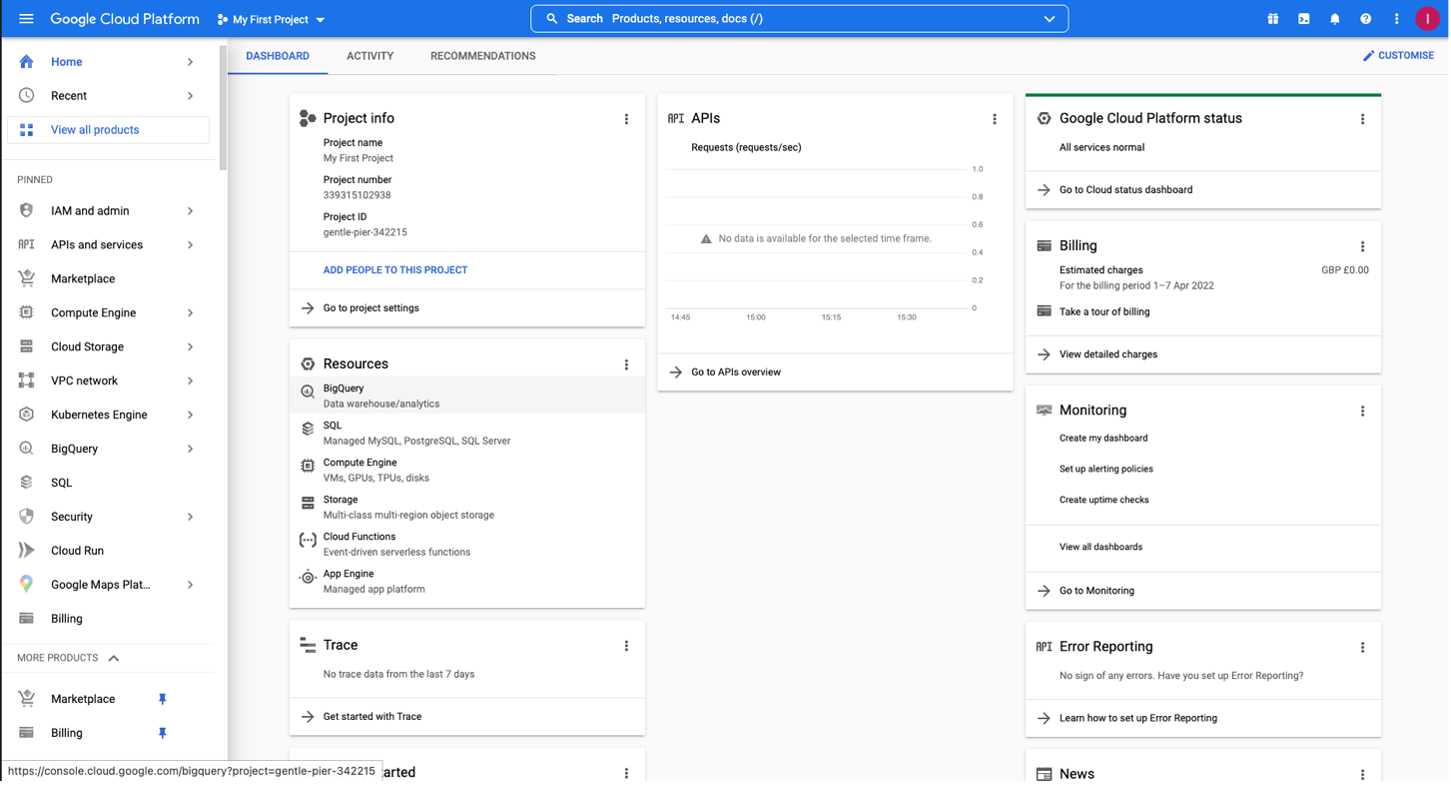Click Create uptime checks

[x=1104, y=500]
